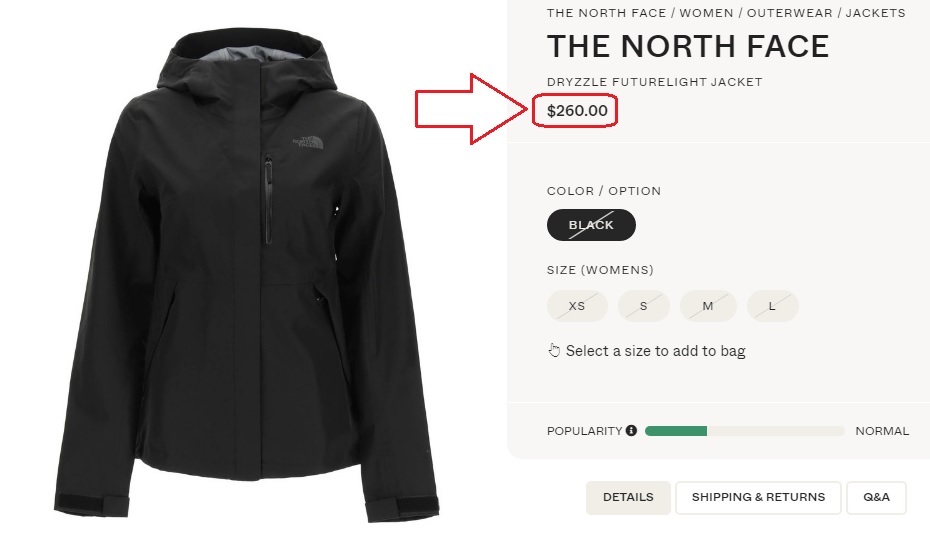
Task: Click the popularity progress bar
Action: (744, 431)
